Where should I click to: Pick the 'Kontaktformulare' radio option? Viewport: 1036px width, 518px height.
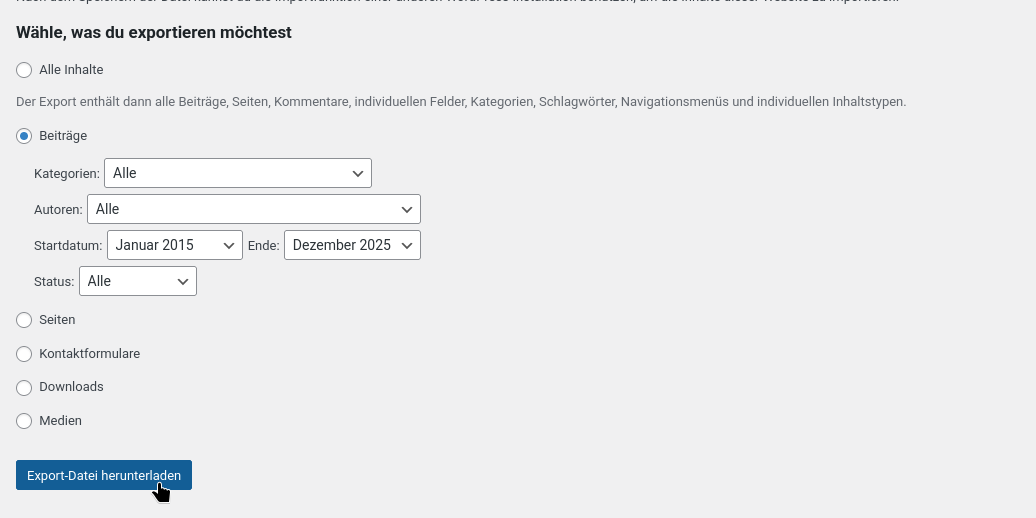pos(24,354)
